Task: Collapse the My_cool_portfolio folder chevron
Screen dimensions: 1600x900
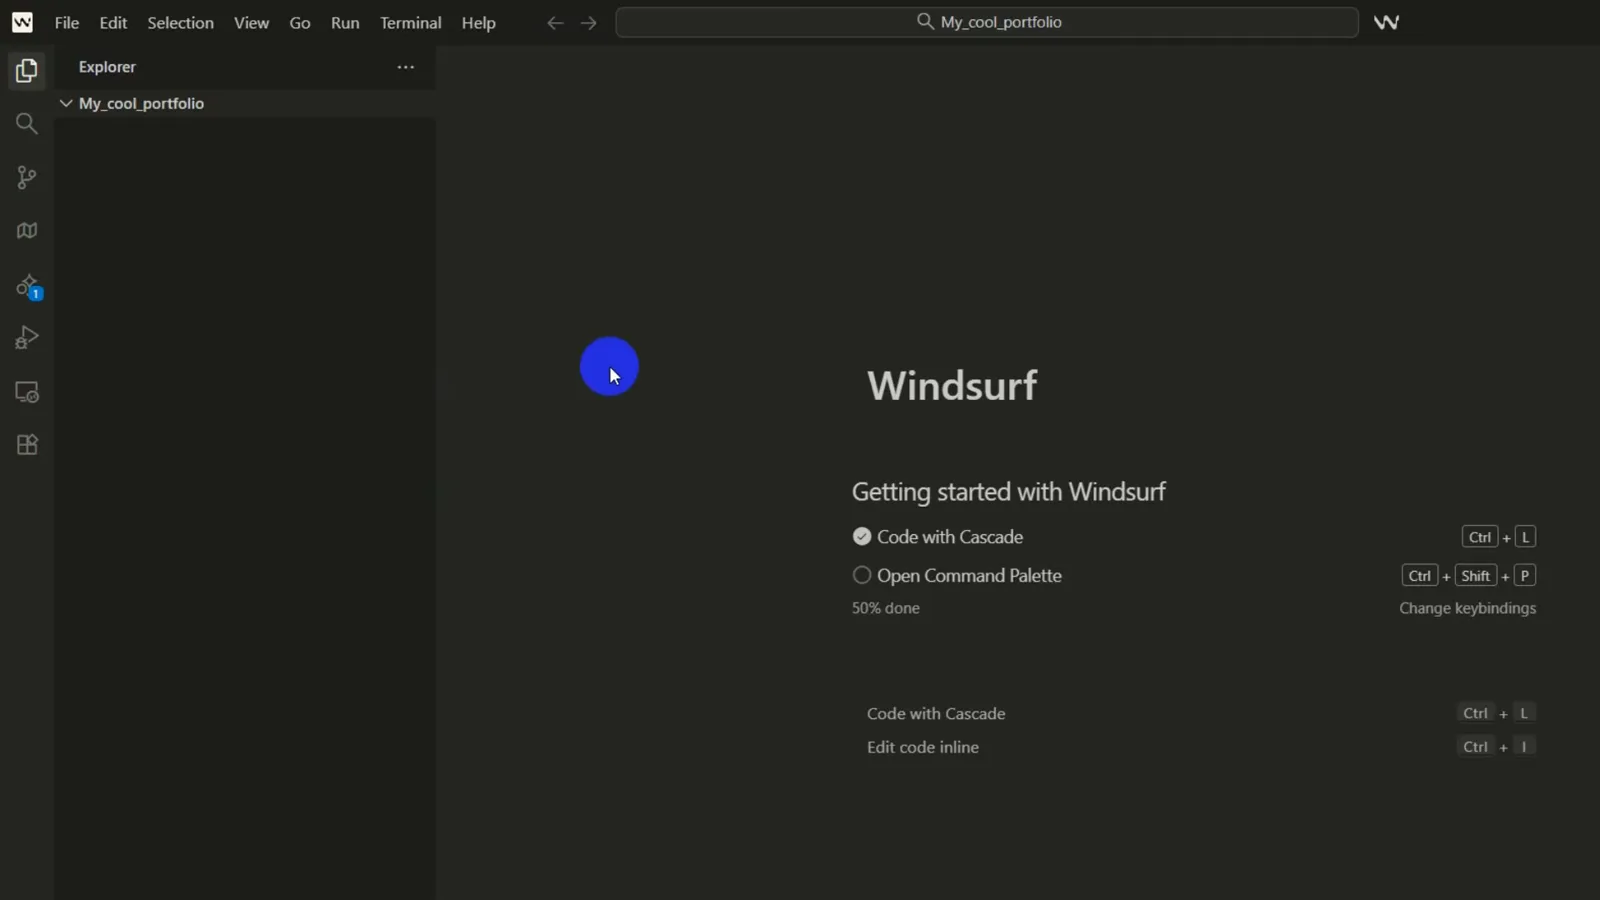Action: 66,103
